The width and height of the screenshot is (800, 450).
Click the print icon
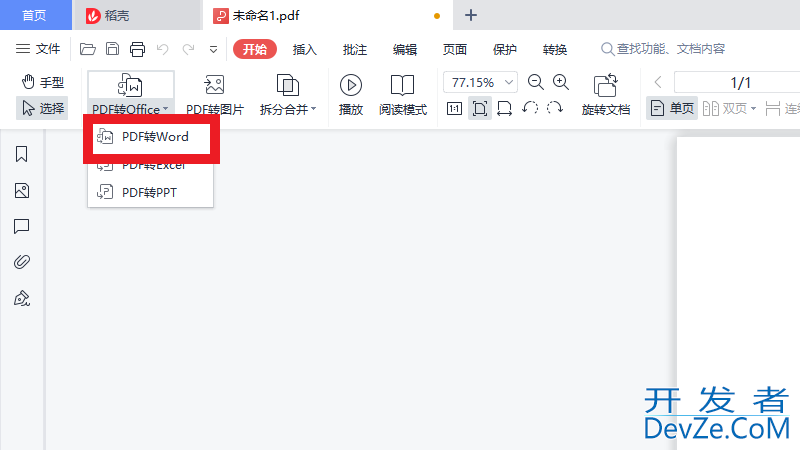pyautogui.click(x=137, y=49)
